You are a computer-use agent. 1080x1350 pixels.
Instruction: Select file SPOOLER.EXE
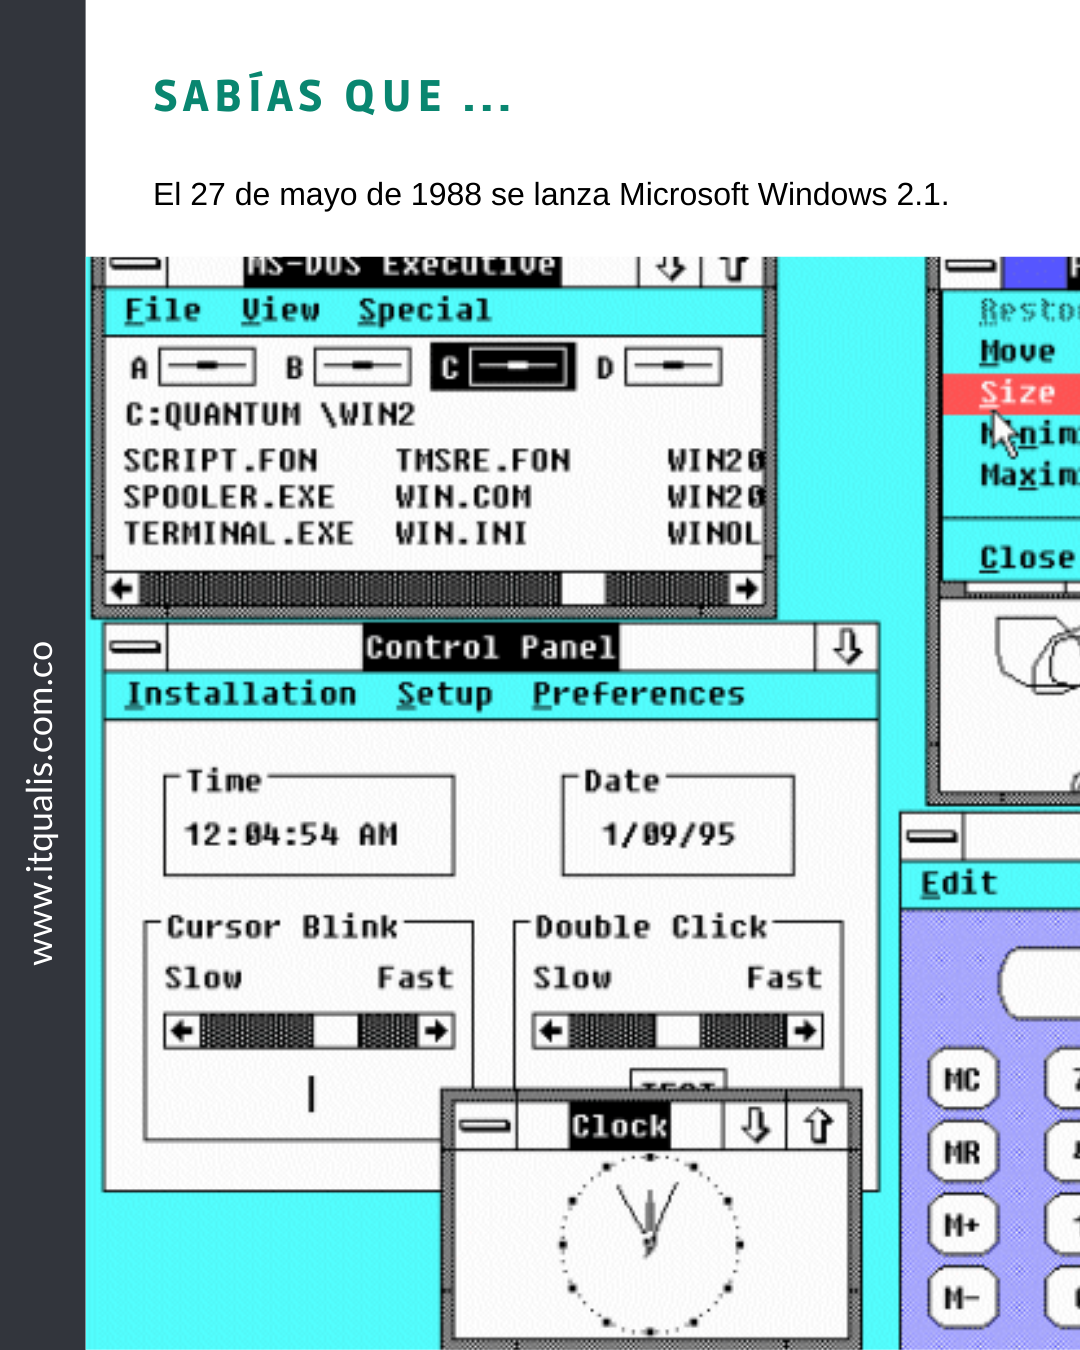tap(229, 497)
